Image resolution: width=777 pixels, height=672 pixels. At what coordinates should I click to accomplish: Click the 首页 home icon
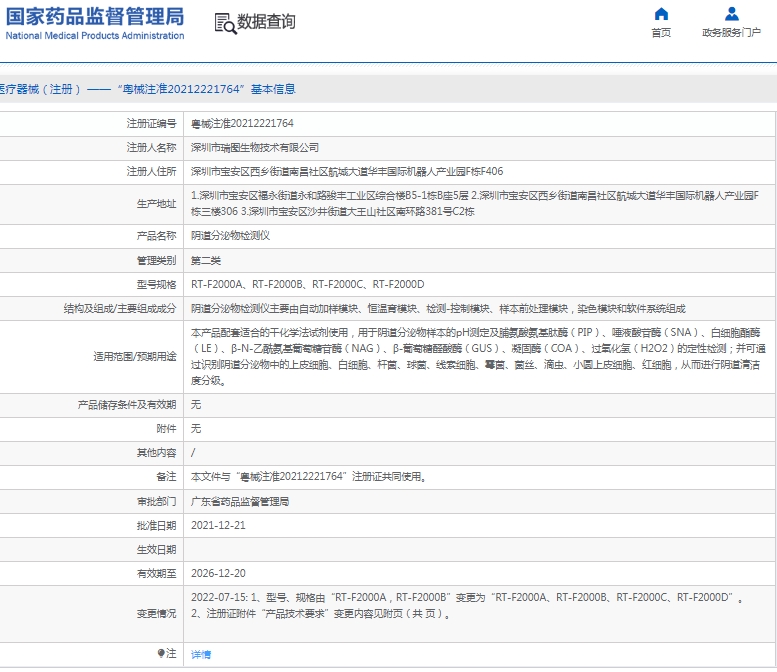coord(661,14)
